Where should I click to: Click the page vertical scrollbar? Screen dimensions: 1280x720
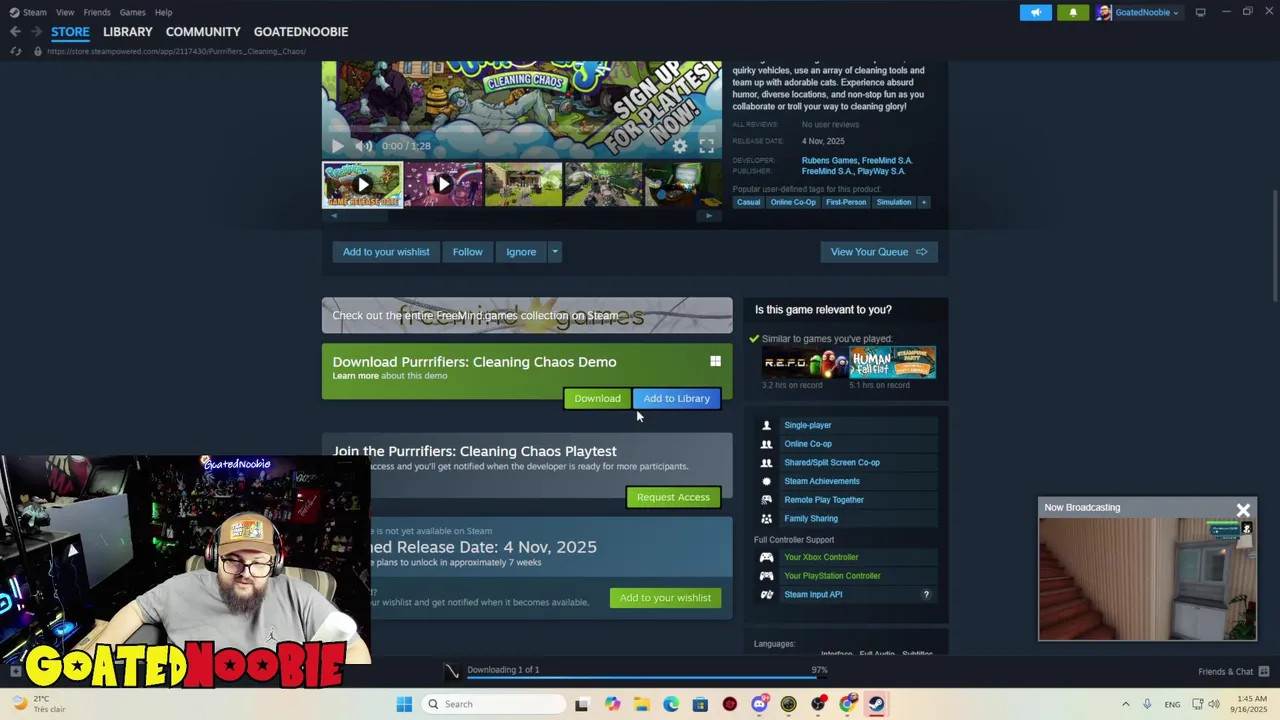click(1275, 244)
